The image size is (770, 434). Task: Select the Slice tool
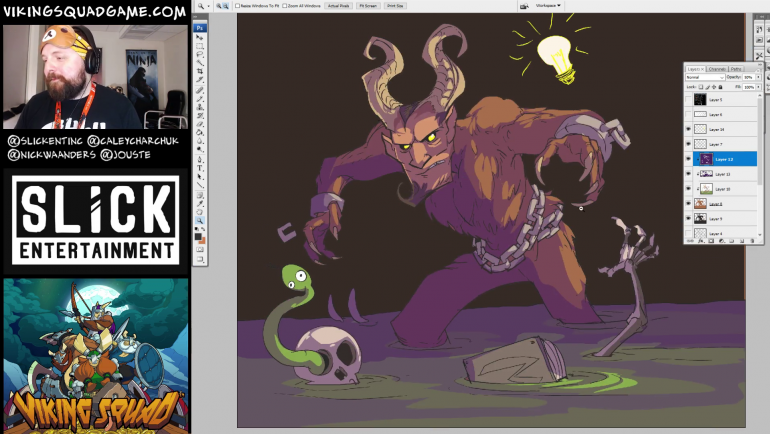click(x=200, y=81)
